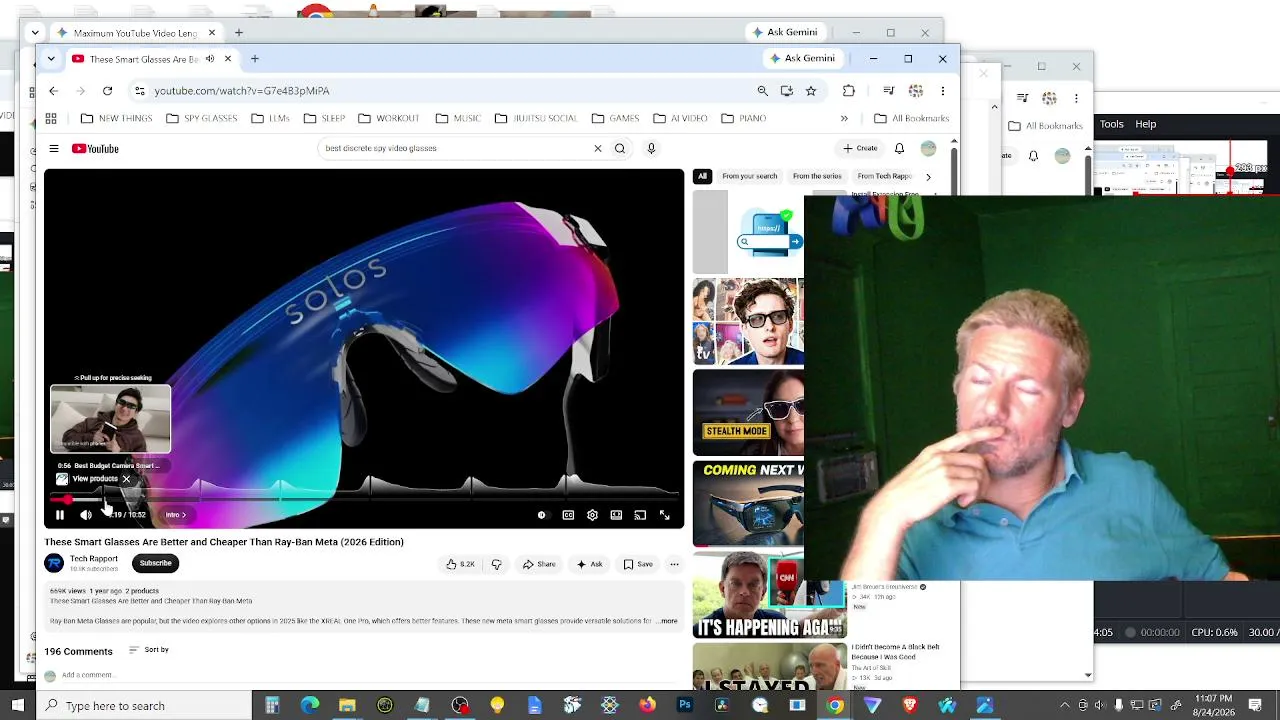Image resolution: width=1280 pixels, height=720 pixels.
Task: Click the taskbar search box
Action: pos(145,706)
